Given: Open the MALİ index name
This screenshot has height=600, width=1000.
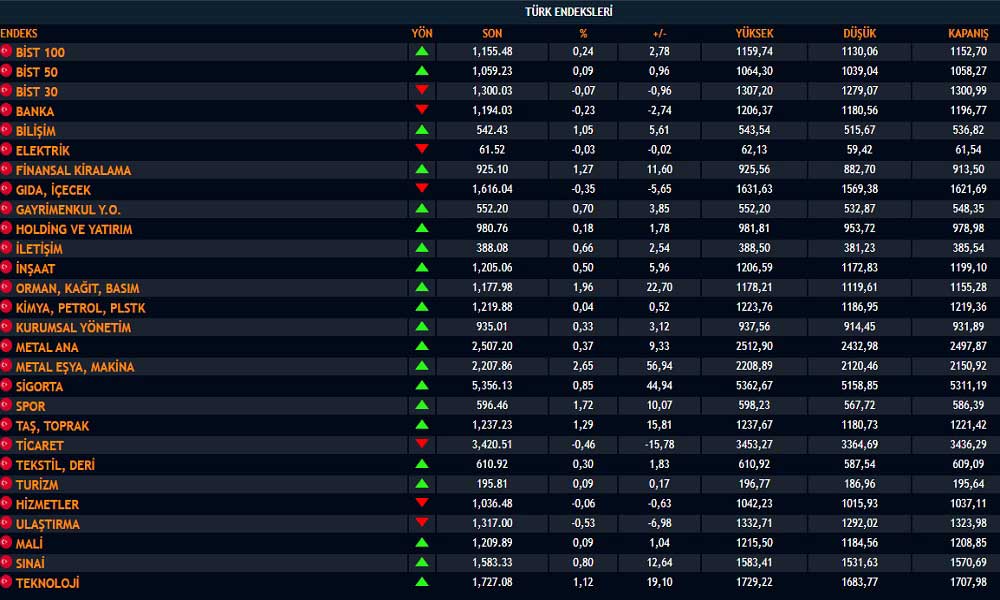Looking at the screenshot, I should 29,544.
